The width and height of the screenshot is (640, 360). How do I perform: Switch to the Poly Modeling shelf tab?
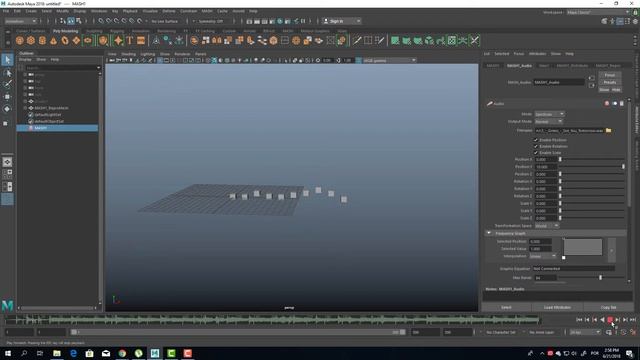tap(65, 31)
